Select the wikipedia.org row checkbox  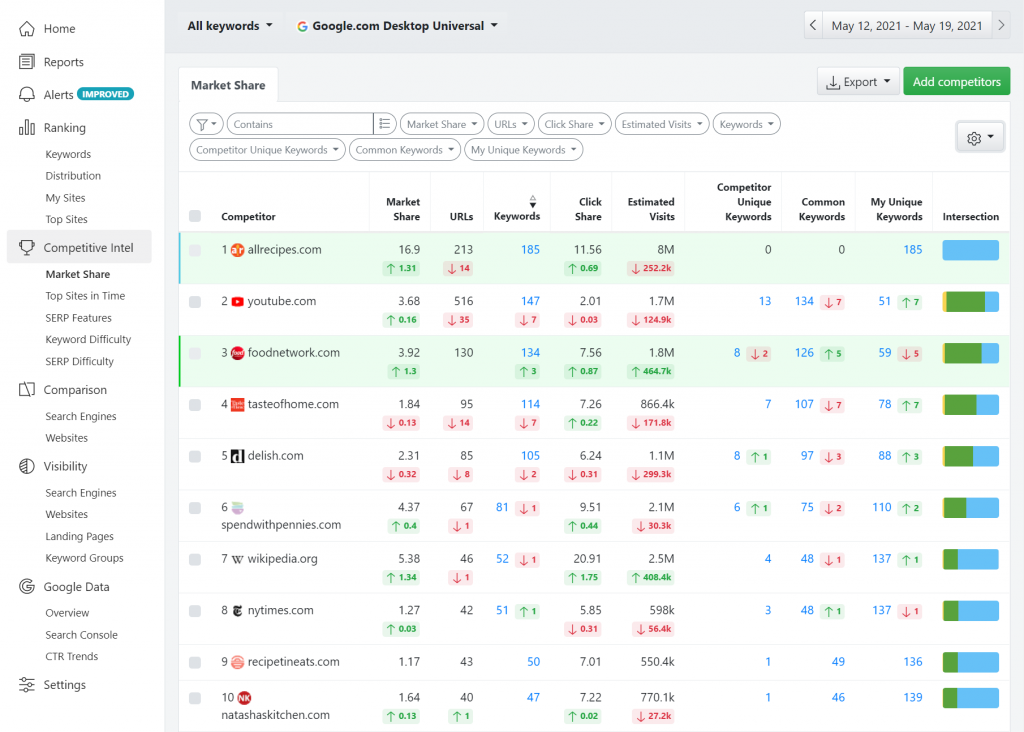(195, 560)
